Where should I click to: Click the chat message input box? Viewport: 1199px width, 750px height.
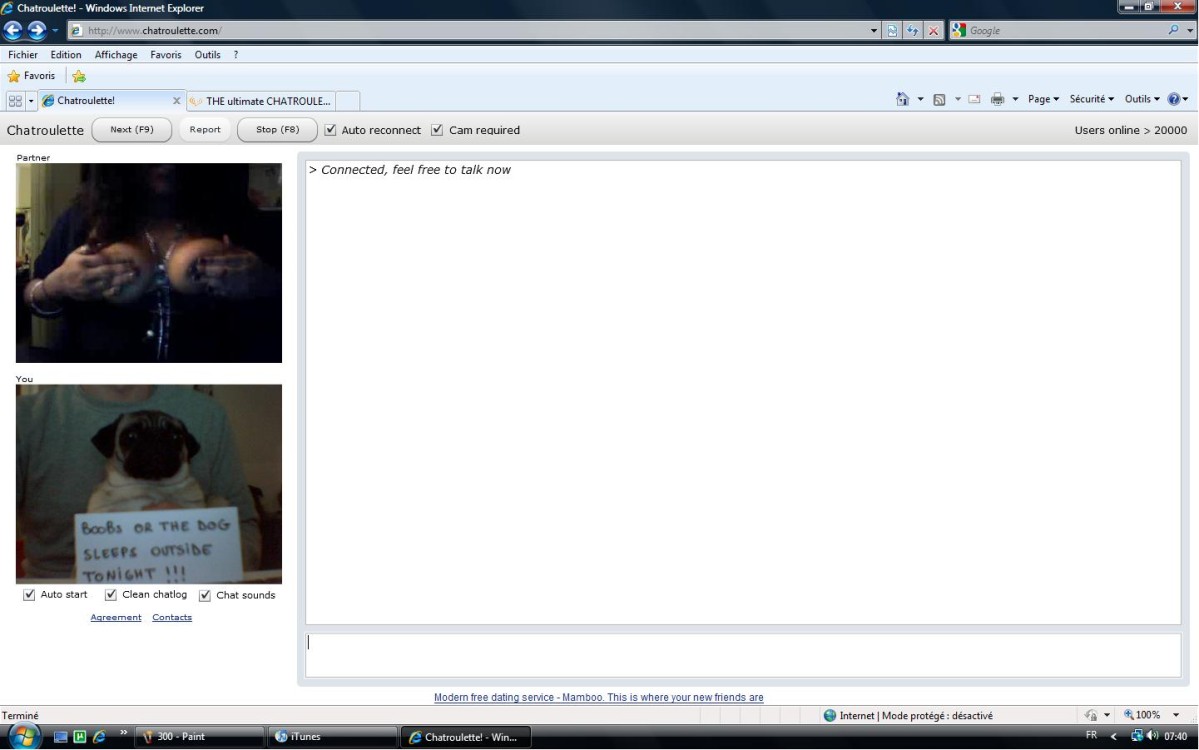(743, 655)
